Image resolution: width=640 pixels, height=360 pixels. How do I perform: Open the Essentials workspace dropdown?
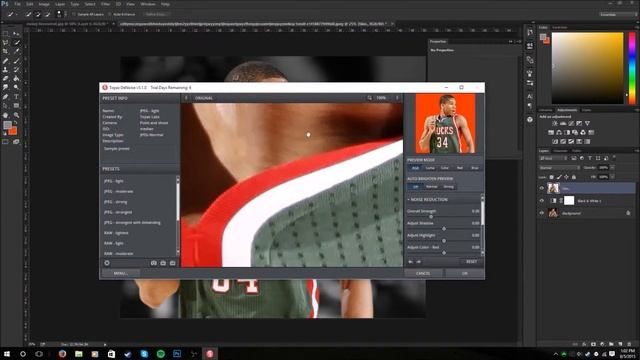(x=618, y=14)
